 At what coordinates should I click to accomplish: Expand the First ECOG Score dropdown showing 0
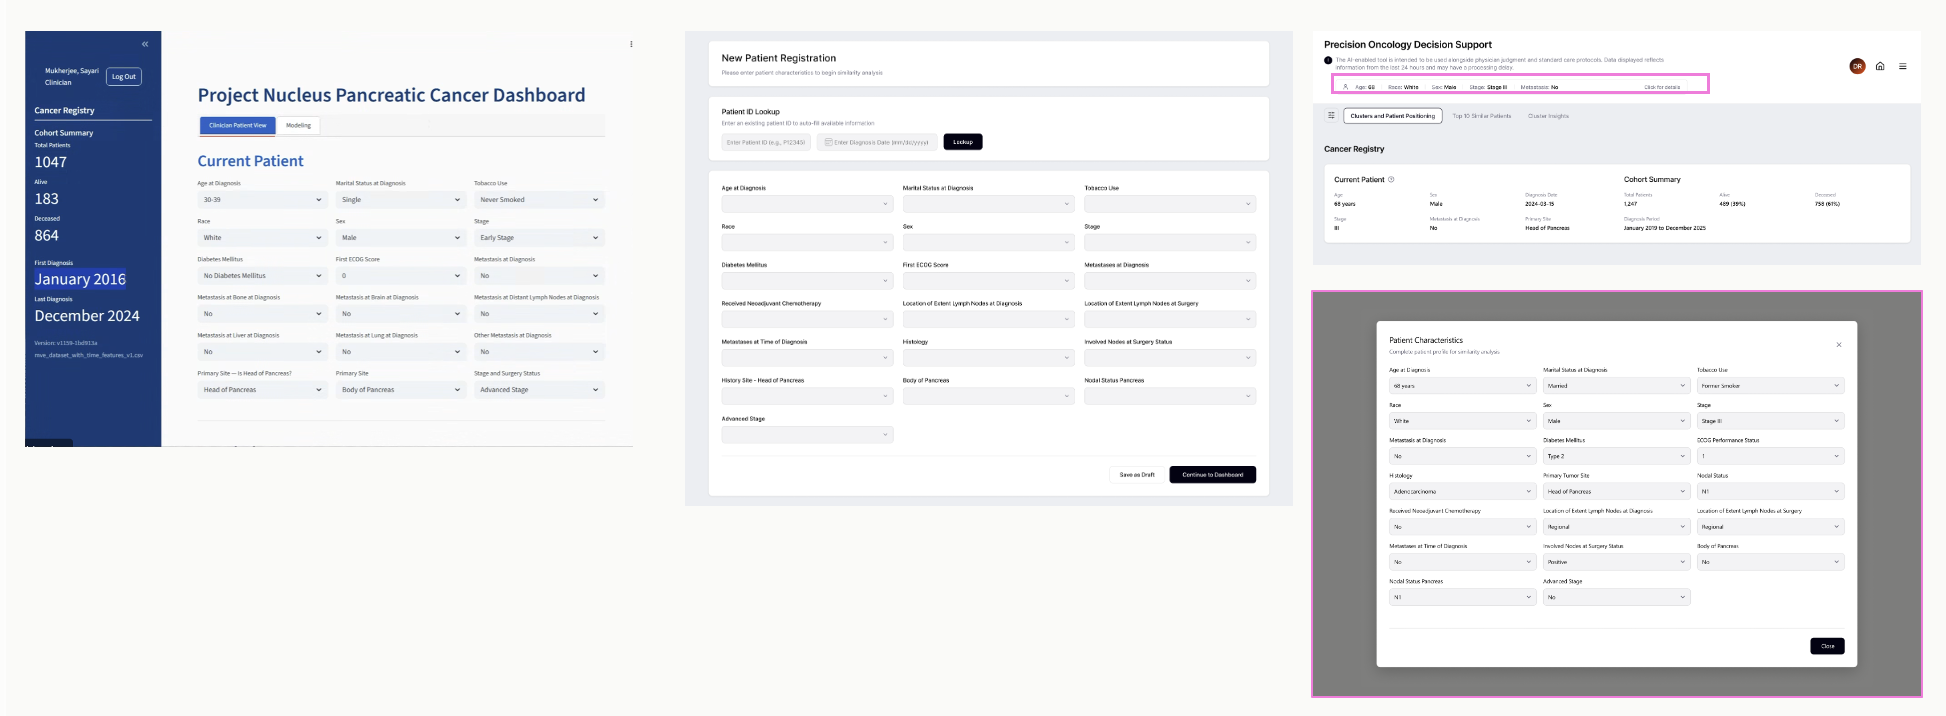(x=400, y=276)
